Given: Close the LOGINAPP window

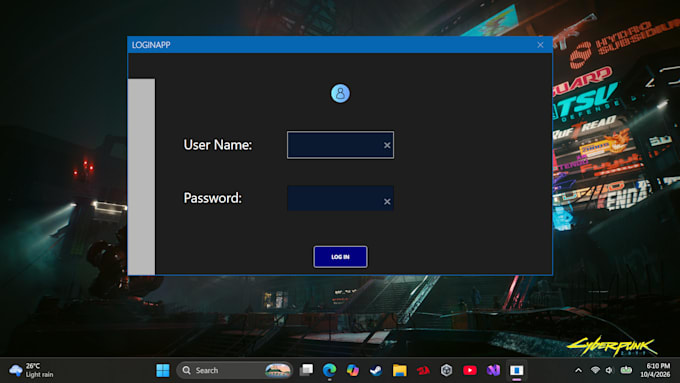Looking at the screenshot, I should [540, 45].
